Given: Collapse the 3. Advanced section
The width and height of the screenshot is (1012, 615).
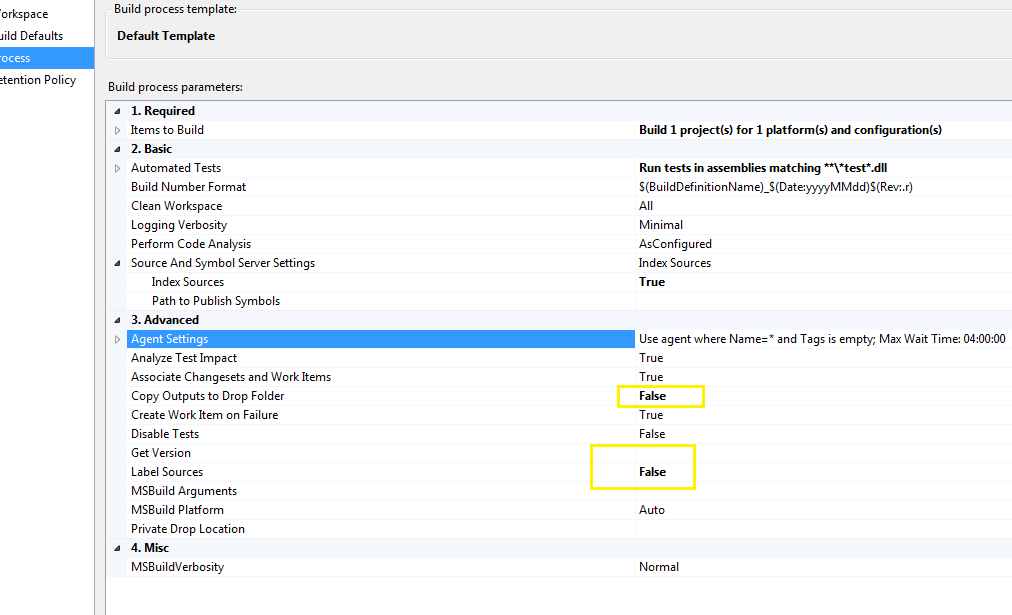Looking at the screenshot, I should [117, 320].
